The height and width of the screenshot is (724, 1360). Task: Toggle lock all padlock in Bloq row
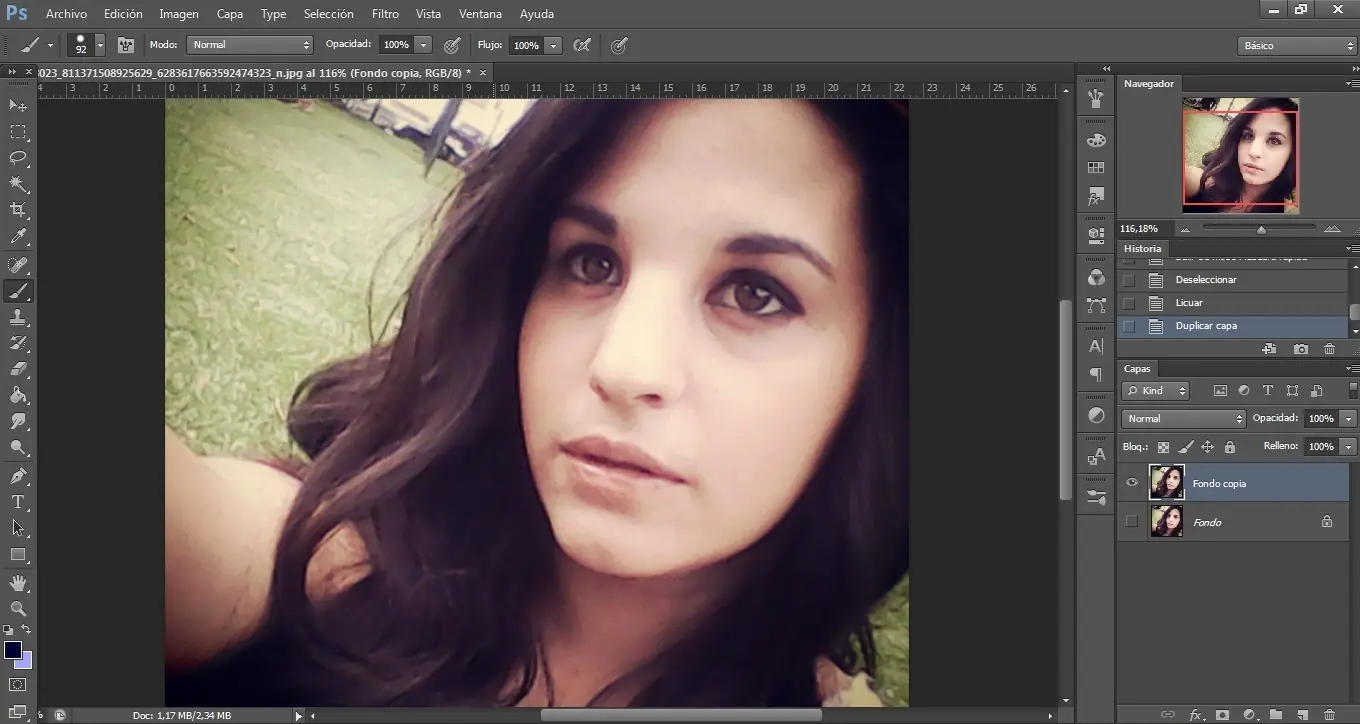[x=1230, y=447]
